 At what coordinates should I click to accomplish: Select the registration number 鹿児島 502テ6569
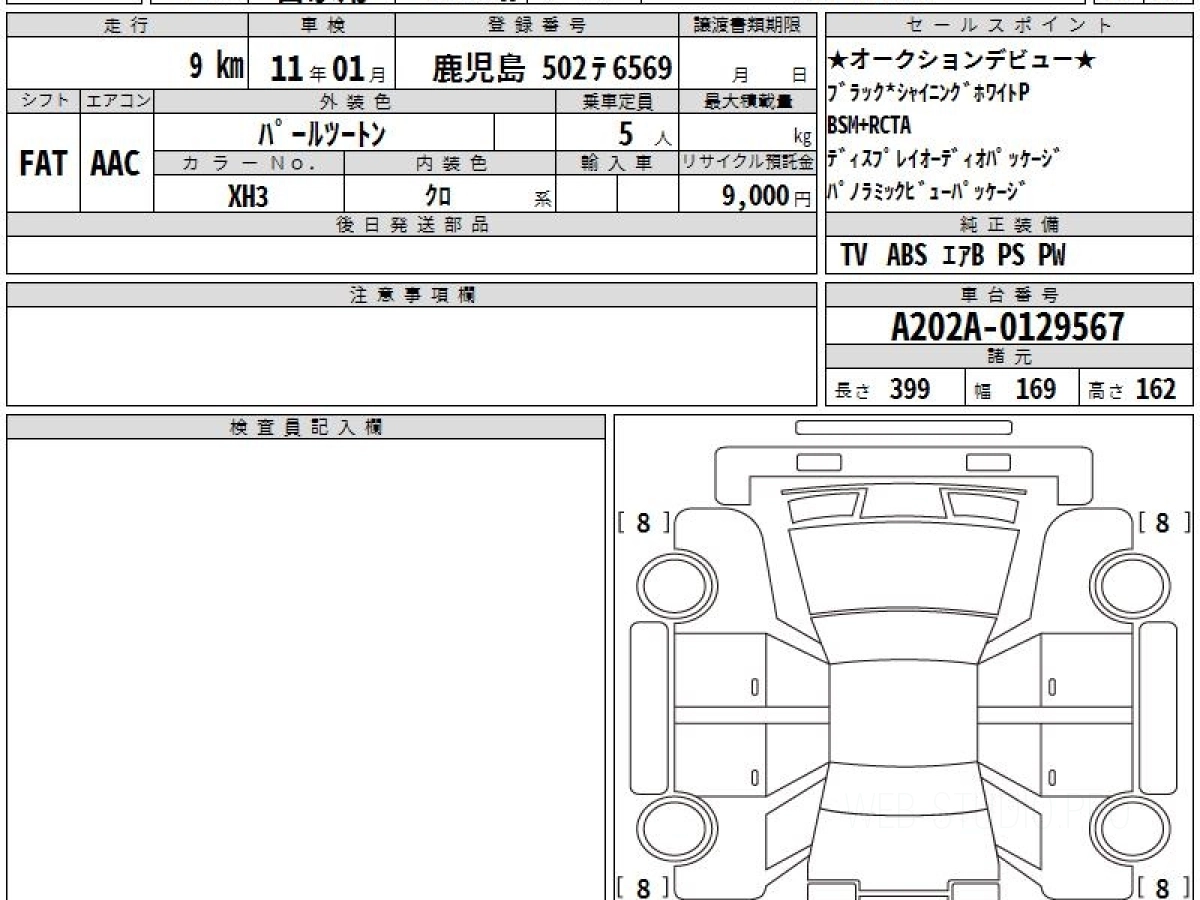(551, 68)
